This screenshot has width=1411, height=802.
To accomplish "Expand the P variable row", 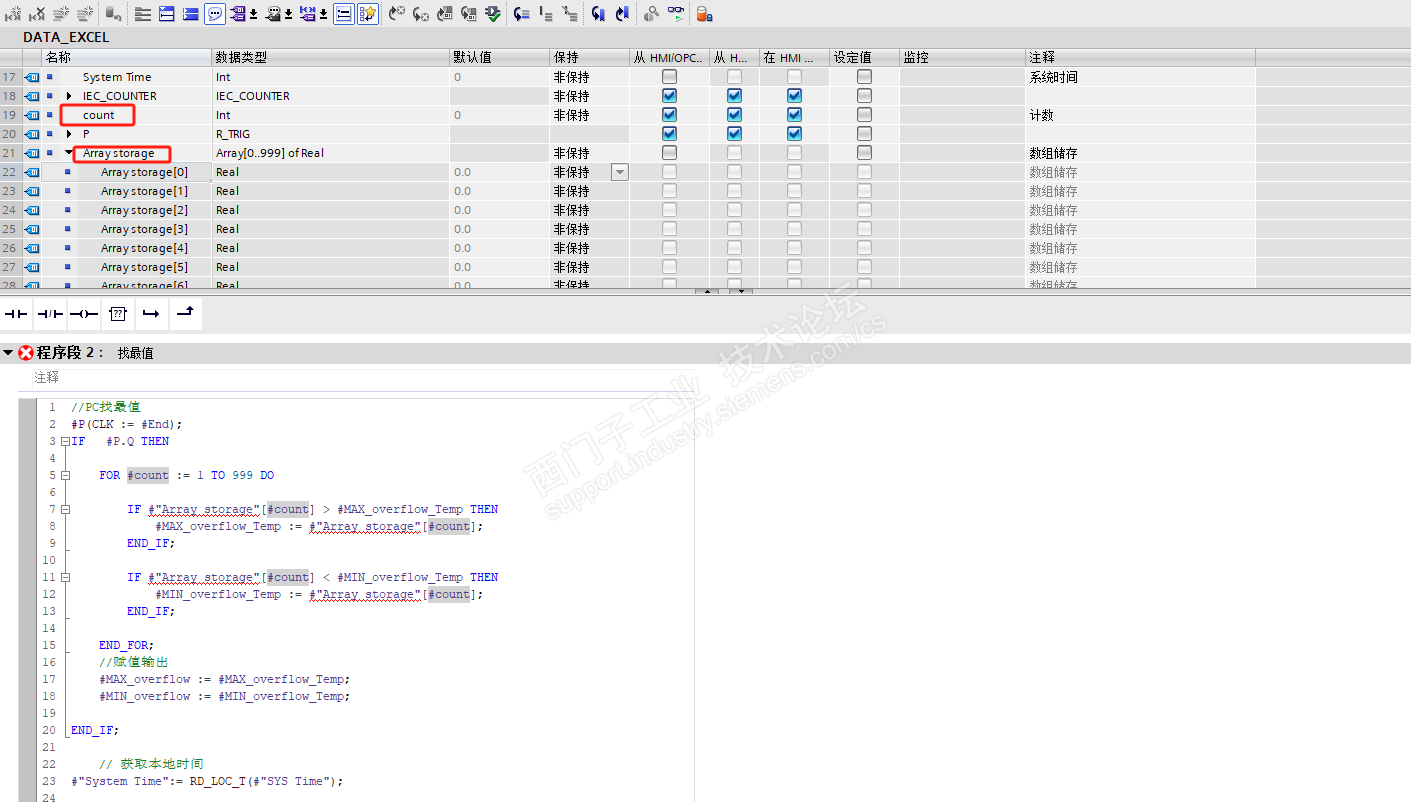I will tap(69, 134).
